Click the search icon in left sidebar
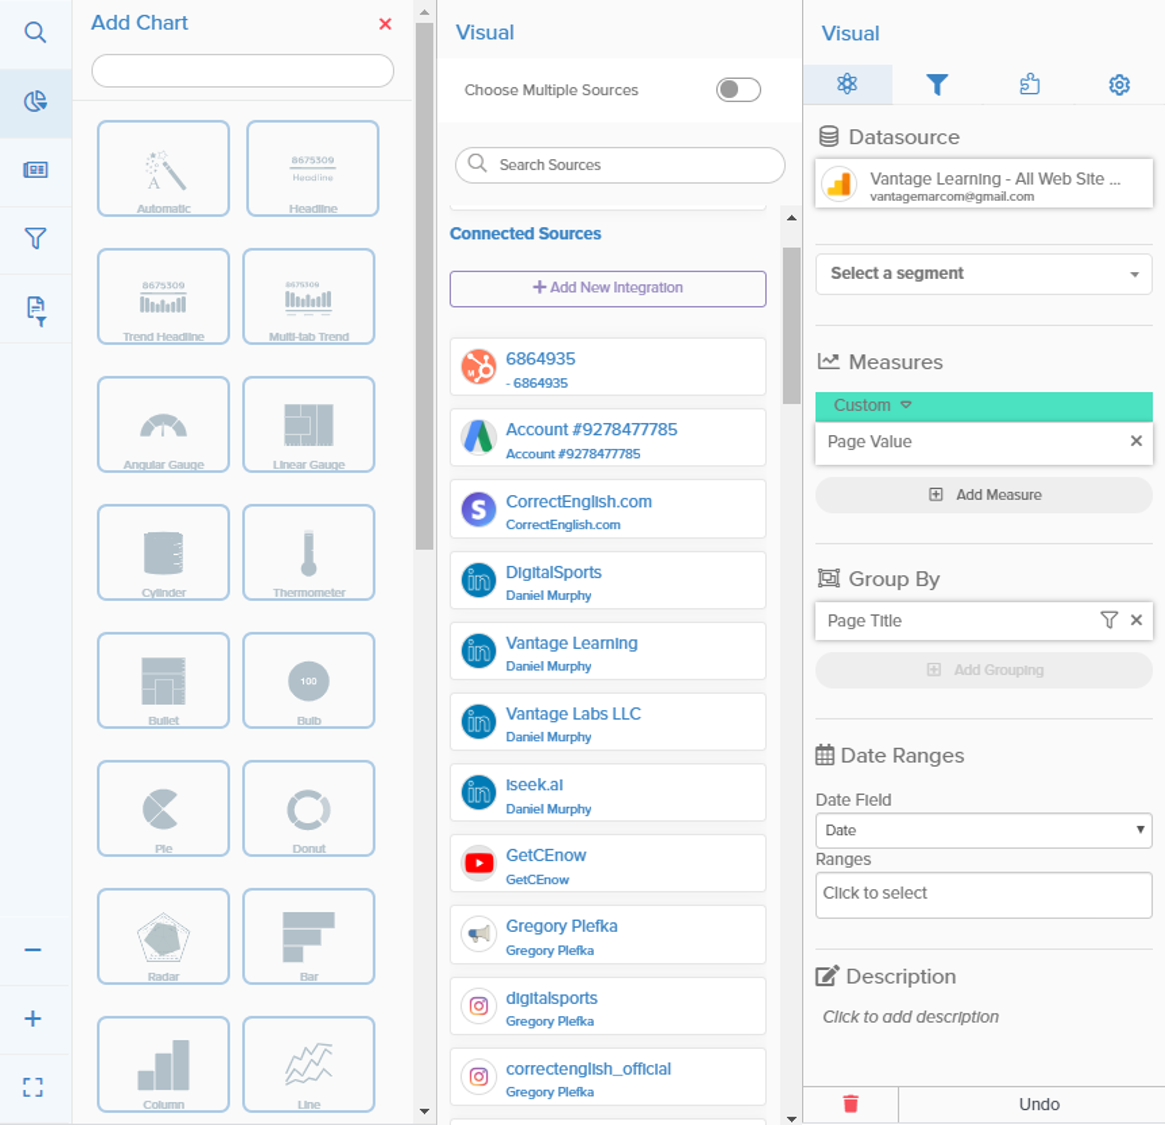Screen dimensions: 1165x1125 click(35, 33)
